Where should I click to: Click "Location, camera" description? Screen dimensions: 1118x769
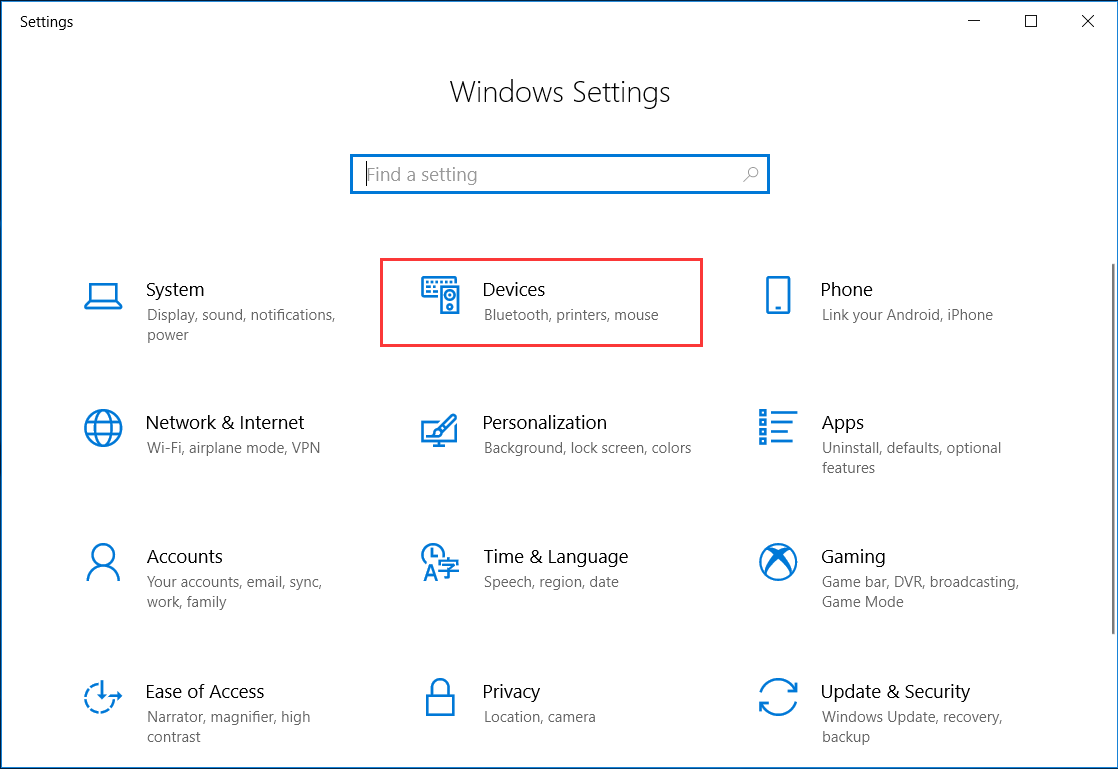(540, 717)
